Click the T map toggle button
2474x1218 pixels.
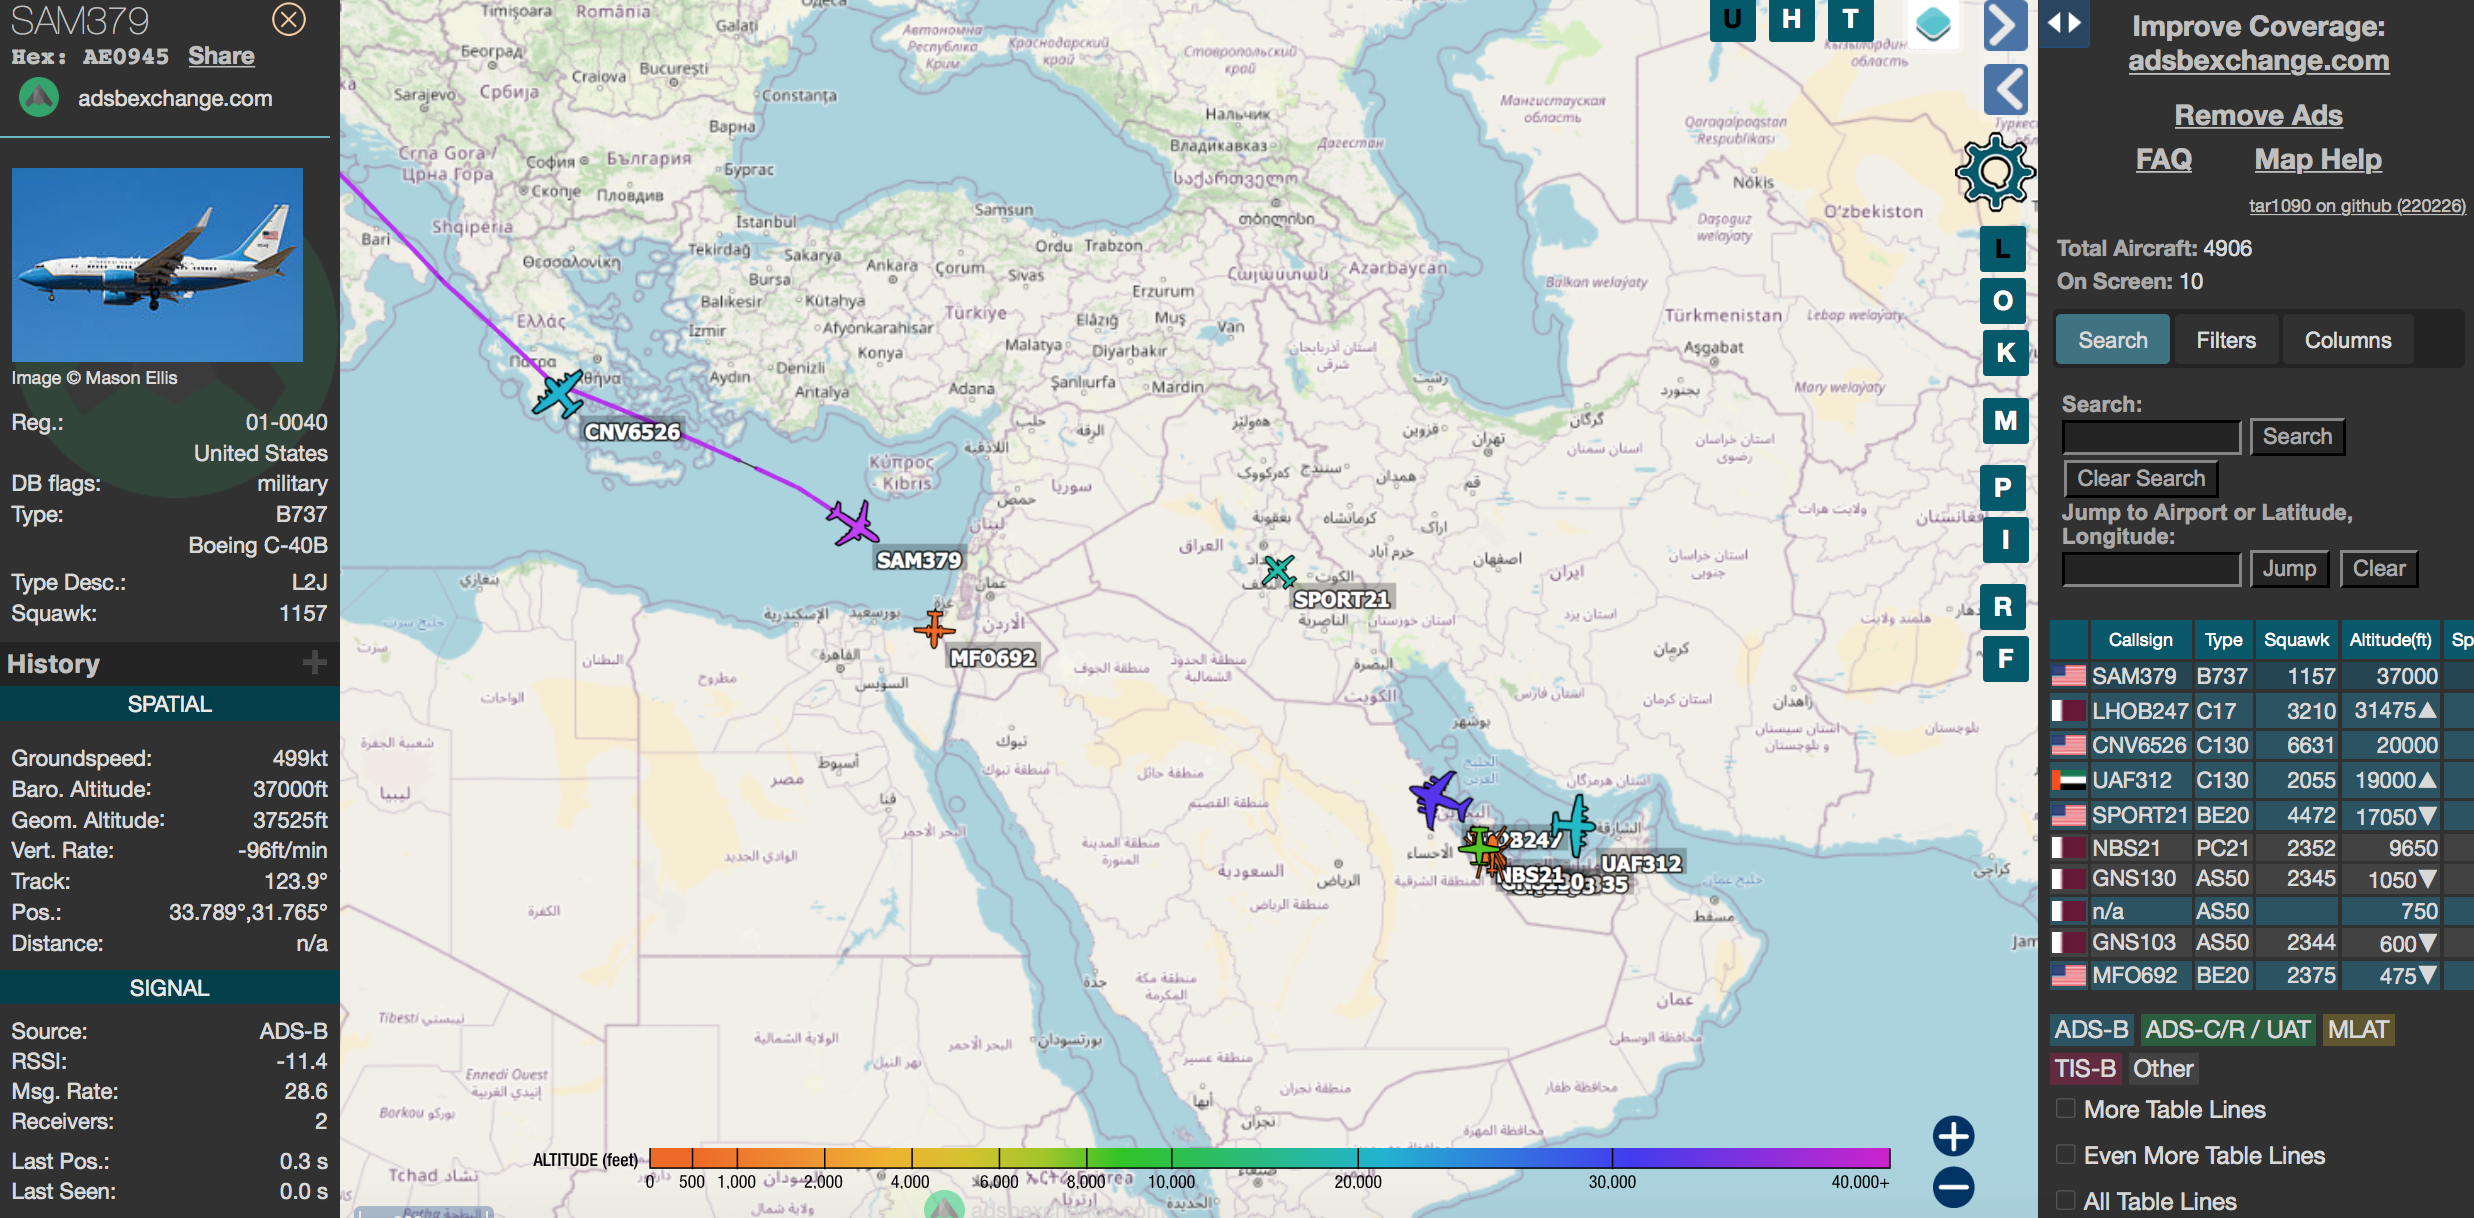click(x=1850, y=19)
